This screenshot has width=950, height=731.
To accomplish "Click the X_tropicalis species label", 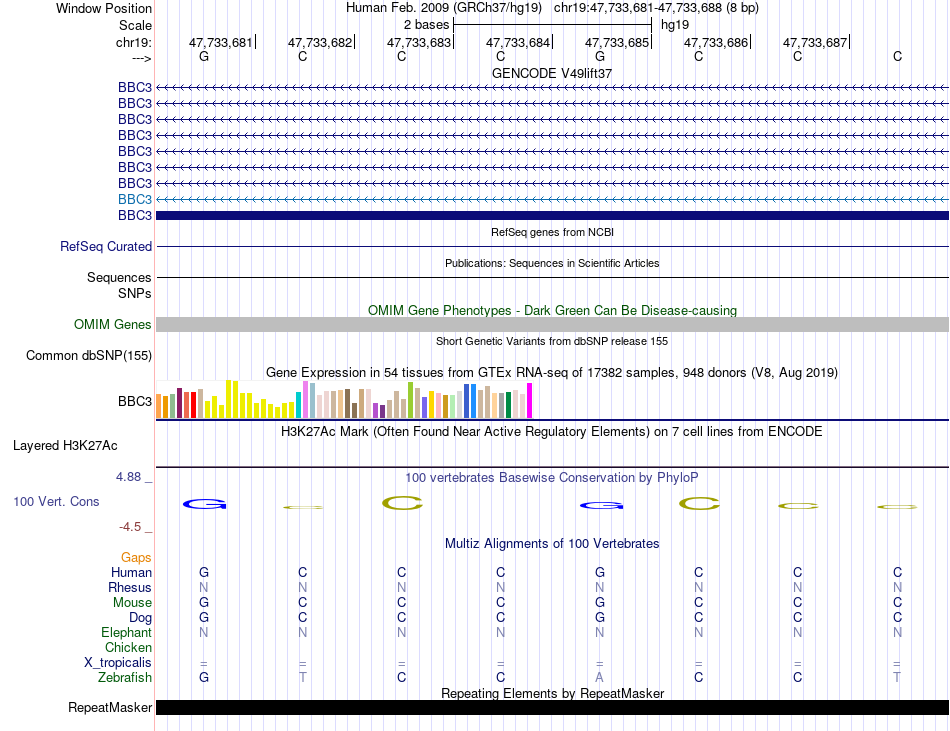I will (x=118, y=663).
